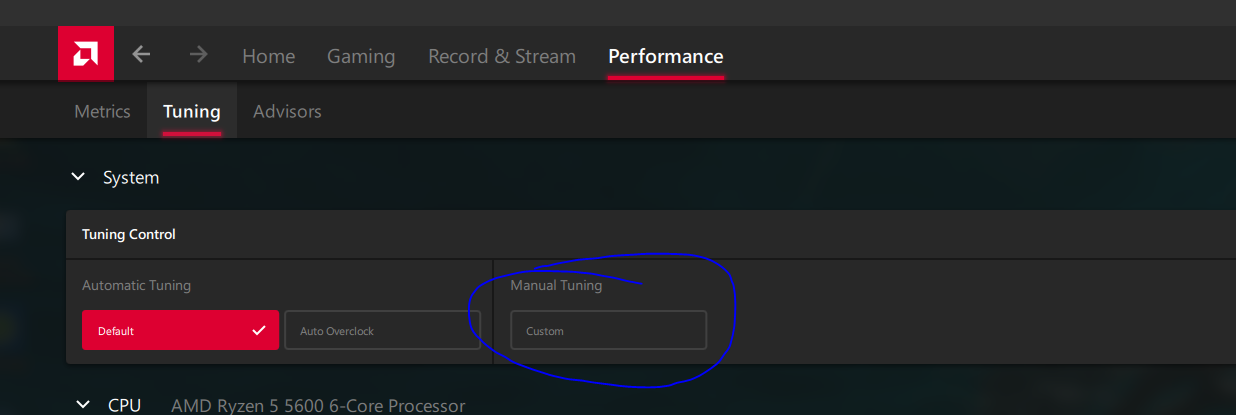Switch to the Metrics sub-tab
Screen dimensions: 1236x415
click(x=102, y=111)
